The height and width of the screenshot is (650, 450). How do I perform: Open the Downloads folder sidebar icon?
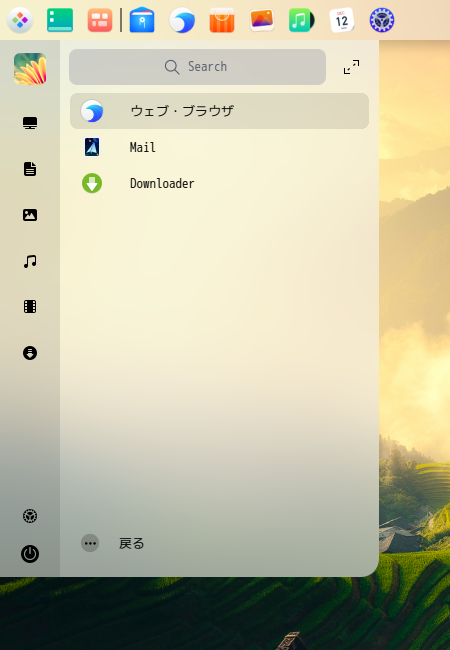pos(30,353)
